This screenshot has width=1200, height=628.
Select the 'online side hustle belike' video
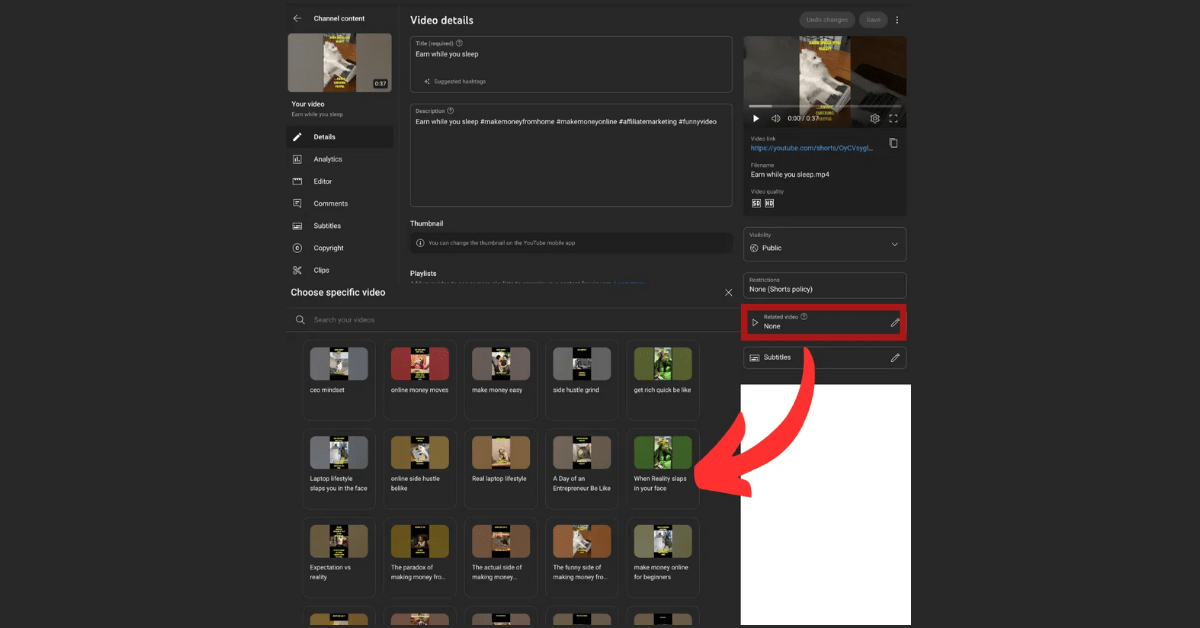420,469
